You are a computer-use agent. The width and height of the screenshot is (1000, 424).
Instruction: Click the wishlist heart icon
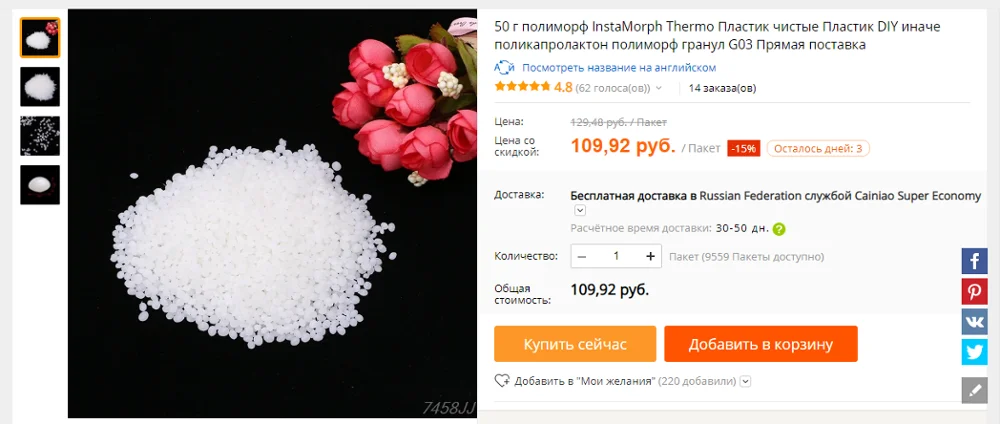(x=502, y=381)
